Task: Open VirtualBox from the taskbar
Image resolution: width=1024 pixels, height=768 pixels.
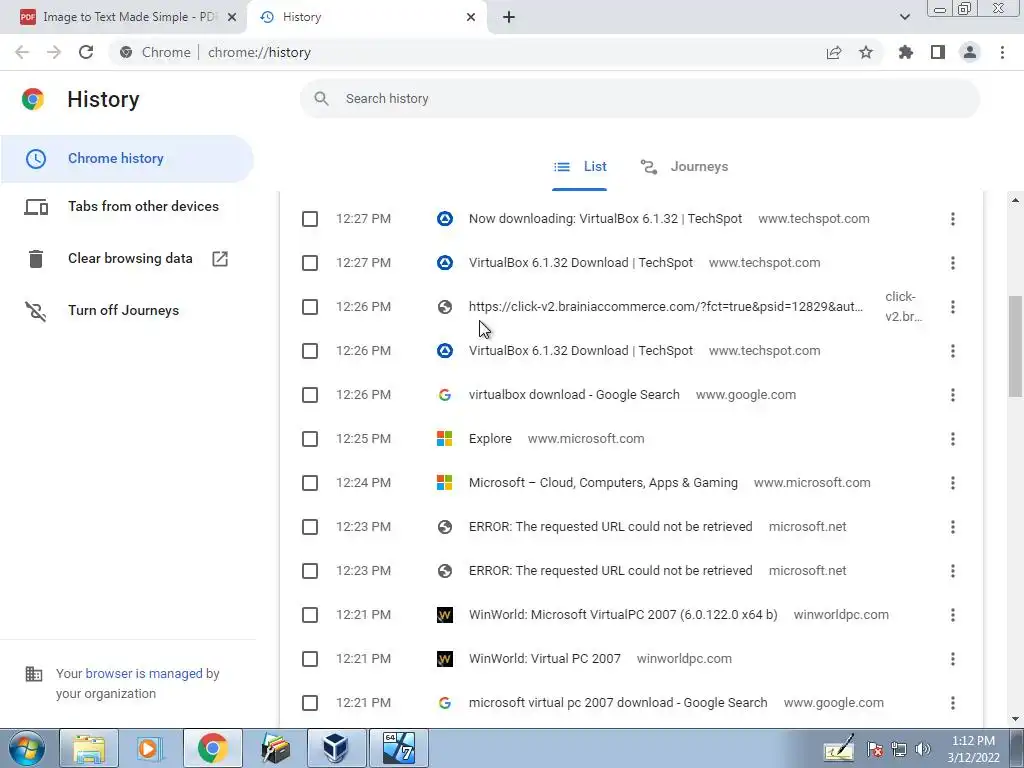Action: coord(336,748)
